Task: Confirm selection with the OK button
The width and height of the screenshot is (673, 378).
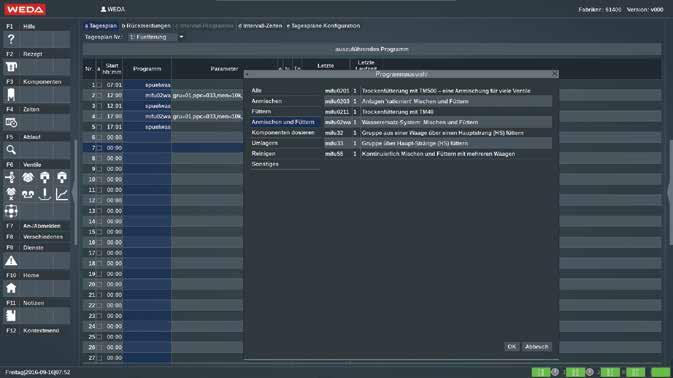Action: (512, 347)
